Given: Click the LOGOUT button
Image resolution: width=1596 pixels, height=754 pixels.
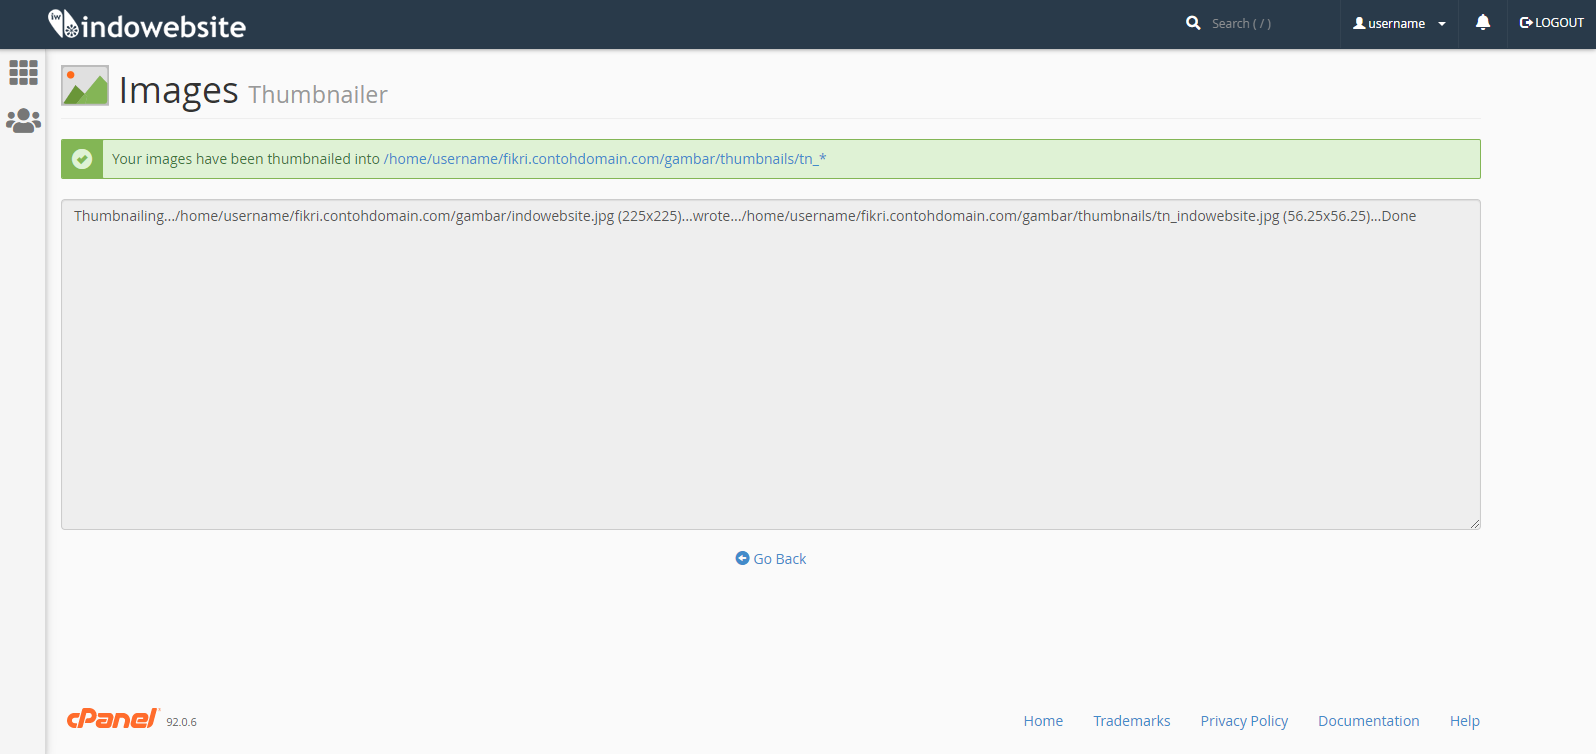Looking at the screenshot, I should click(1551, 23).
